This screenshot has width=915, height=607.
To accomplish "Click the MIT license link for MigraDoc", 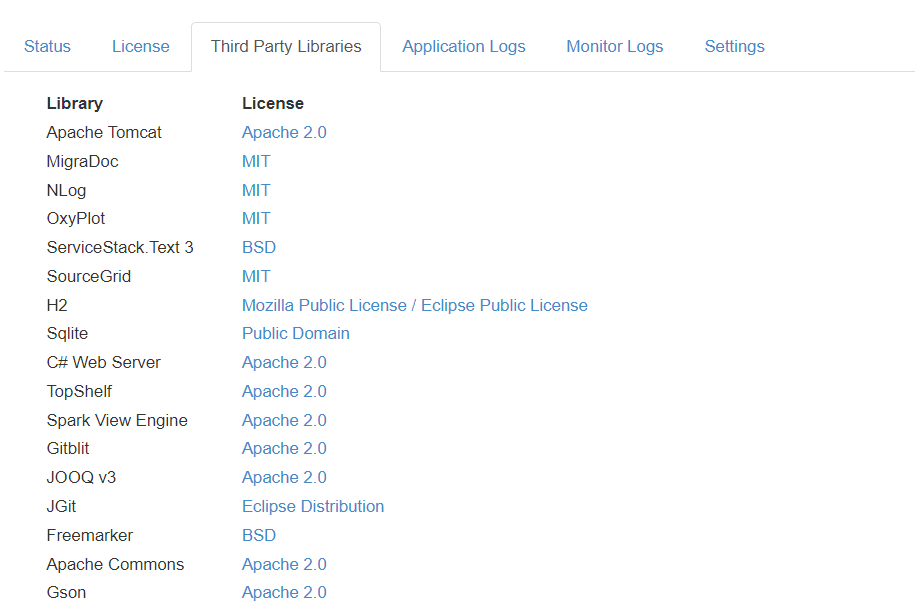I will (x=256, y=161).
